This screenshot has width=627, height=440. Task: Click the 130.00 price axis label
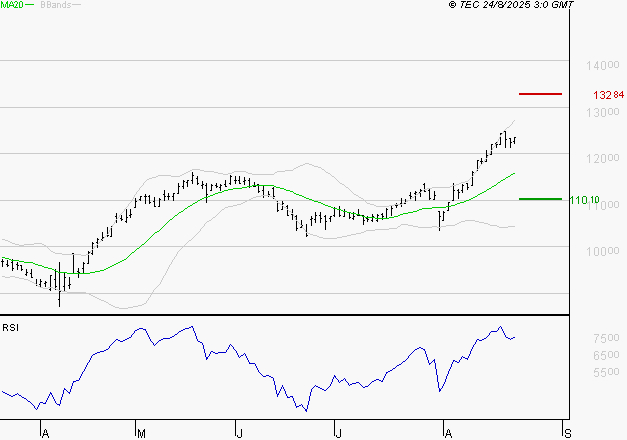pyautogui.click(x=603, y=112)
